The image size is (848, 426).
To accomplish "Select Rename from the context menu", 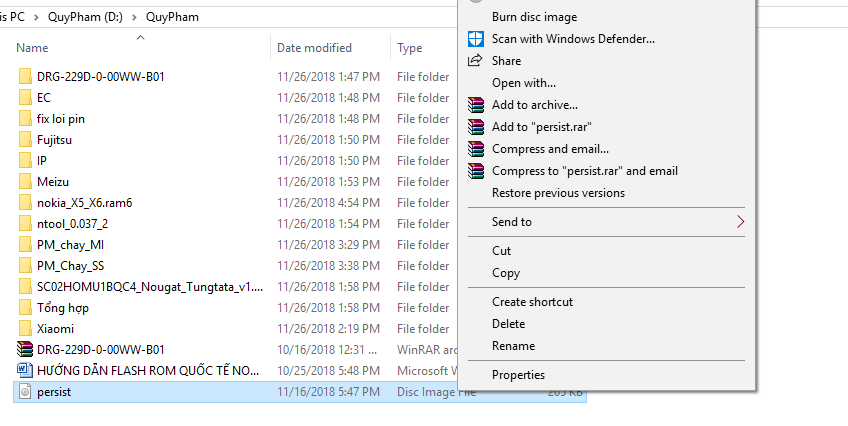I will coord(513,346).
